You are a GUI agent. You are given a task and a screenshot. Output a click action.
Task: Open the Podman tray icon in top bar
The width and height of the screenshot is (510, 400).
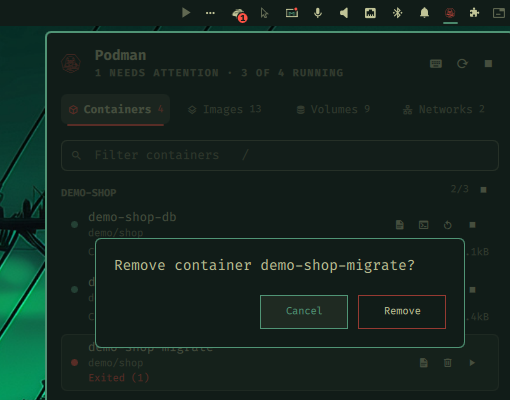tap(450, 13)
